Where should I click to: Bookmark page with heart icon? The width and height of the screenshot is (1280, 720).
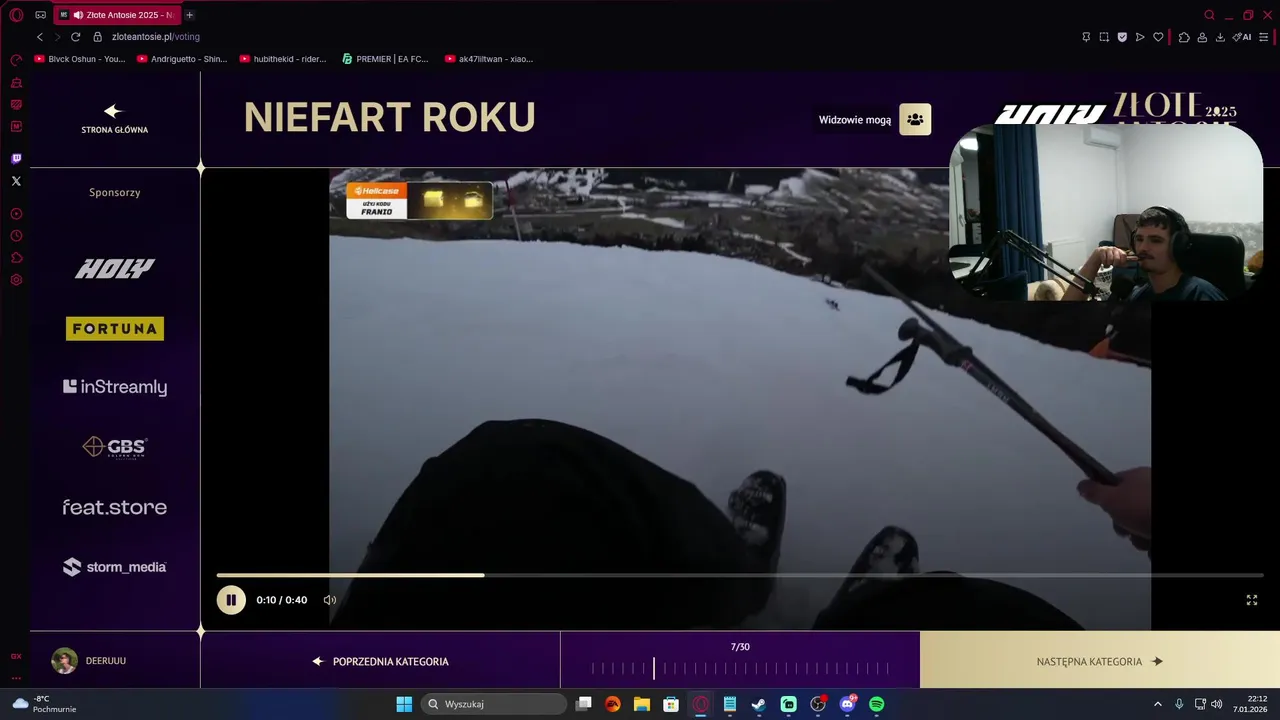coord(1158,37)
